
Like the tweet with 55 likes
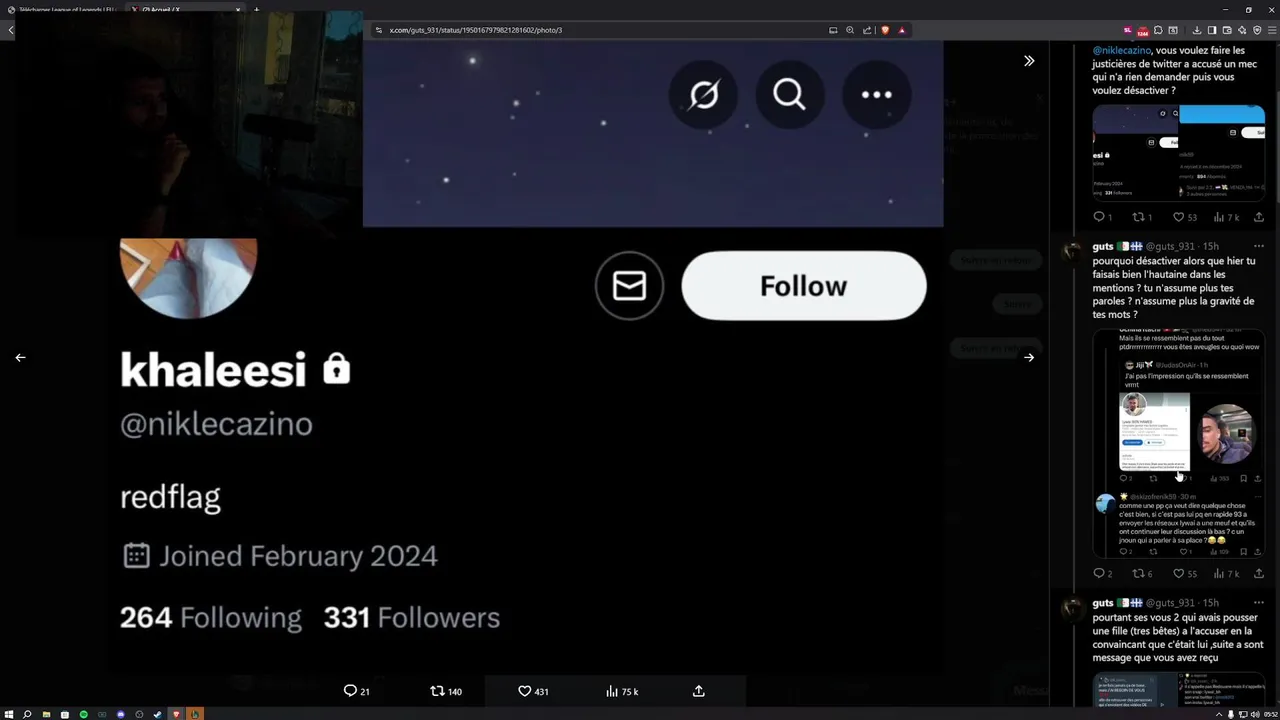point(1185,574)
